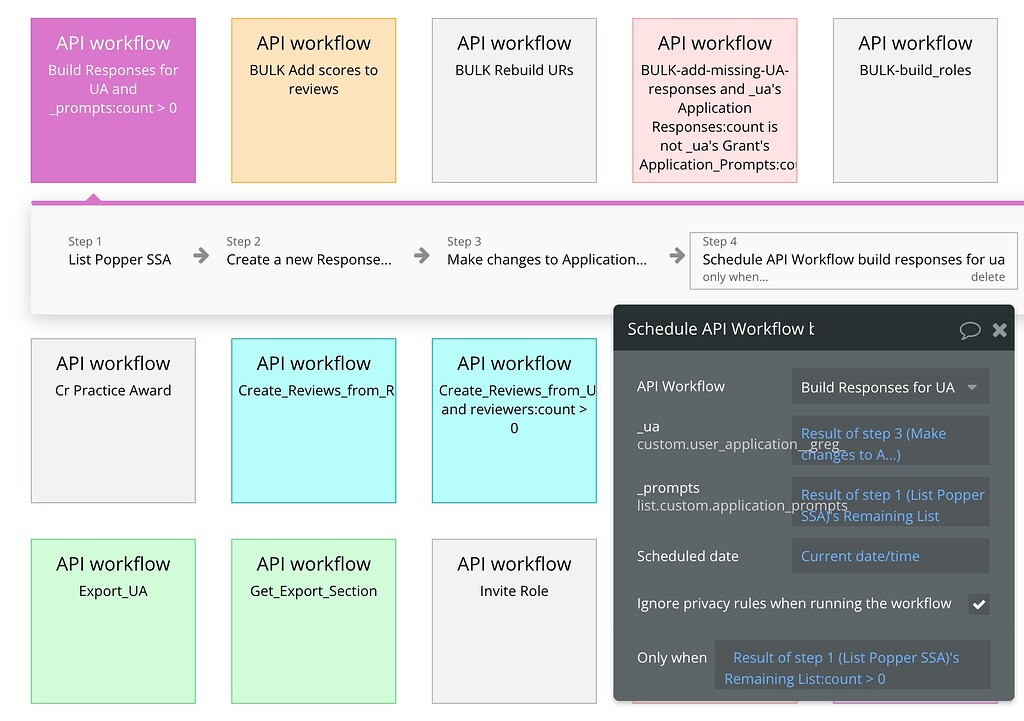Viewport: 1024px width, 721px height.
Task: Select the Invite Role workflow block
Action: (x=514, y=620)
